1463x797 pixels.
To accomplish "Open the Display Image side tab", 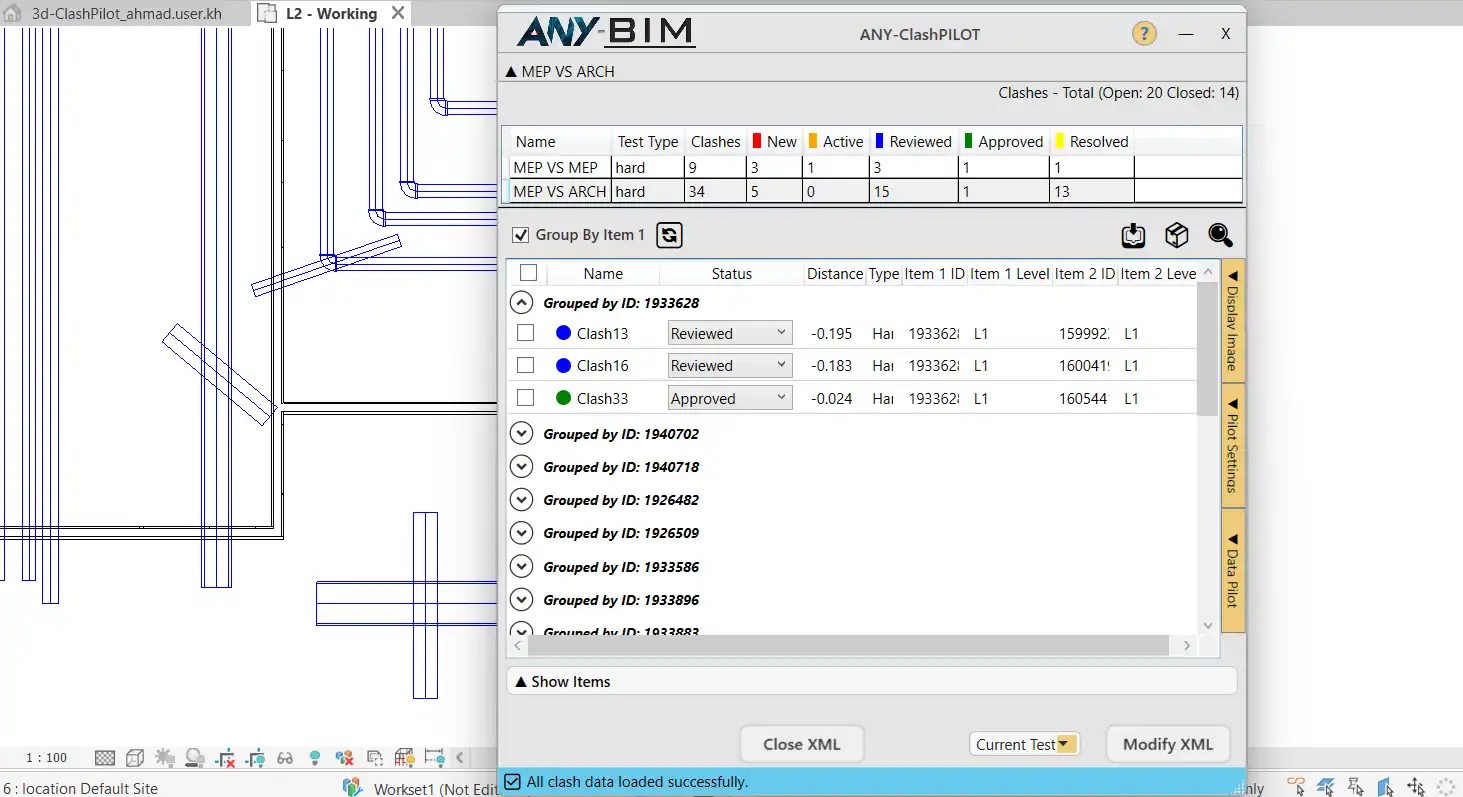I will click(1233, 321).
